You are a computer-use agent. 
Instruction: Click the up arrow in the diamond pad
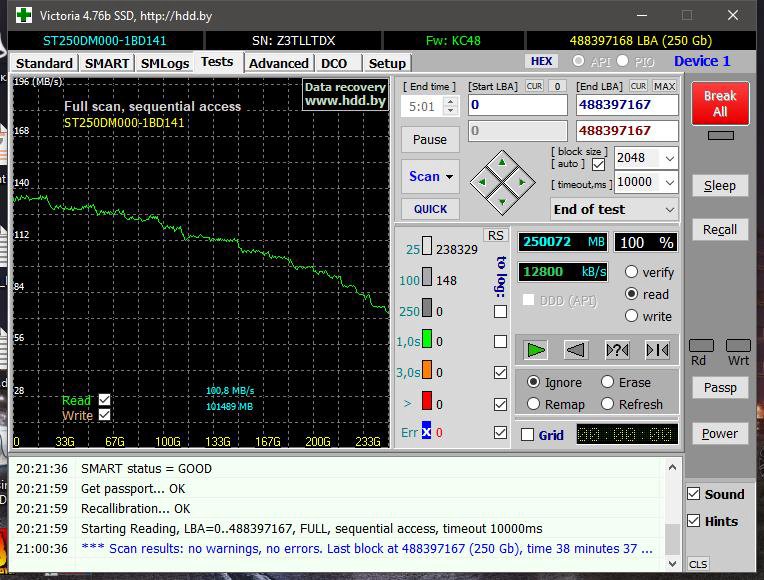502,164
